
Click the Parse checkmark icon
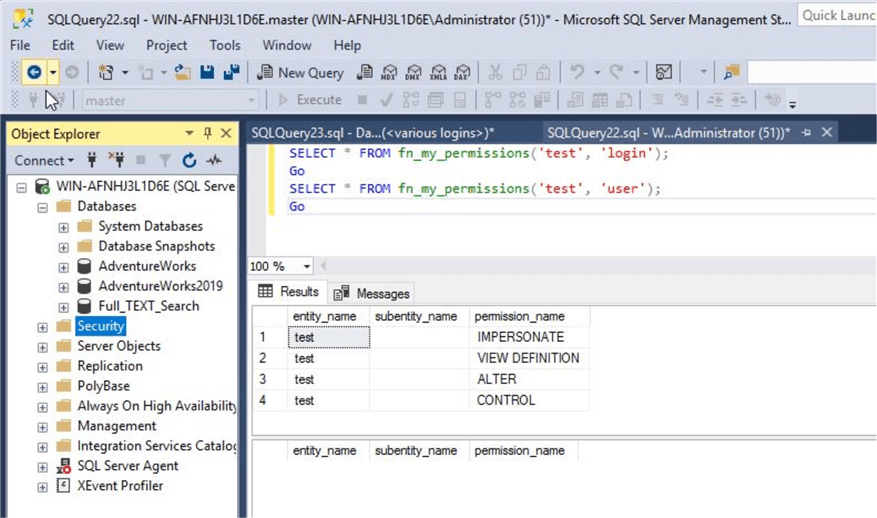tap(386, 100)
